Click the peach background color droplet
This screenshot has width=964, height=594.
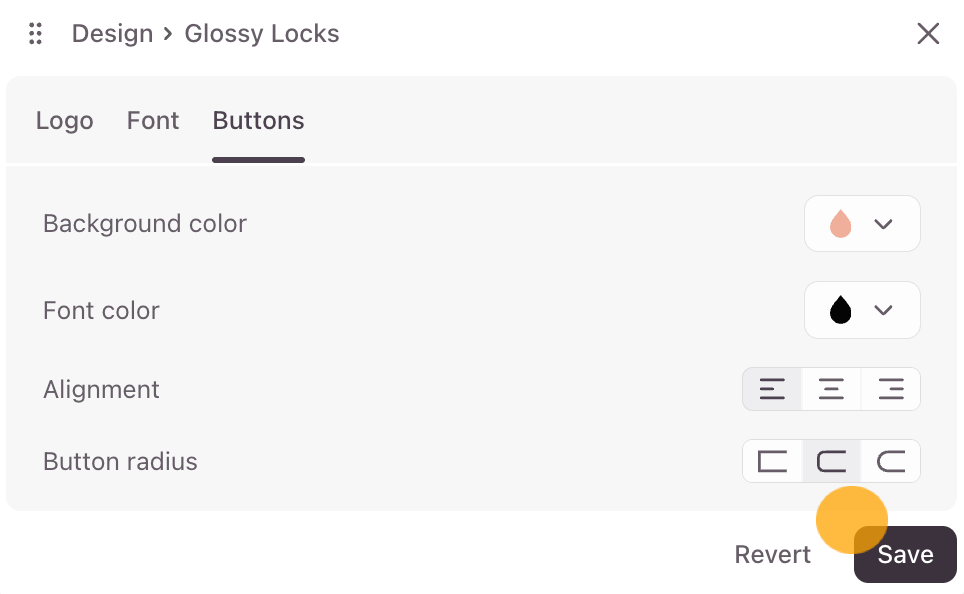[x=840, y=224]
